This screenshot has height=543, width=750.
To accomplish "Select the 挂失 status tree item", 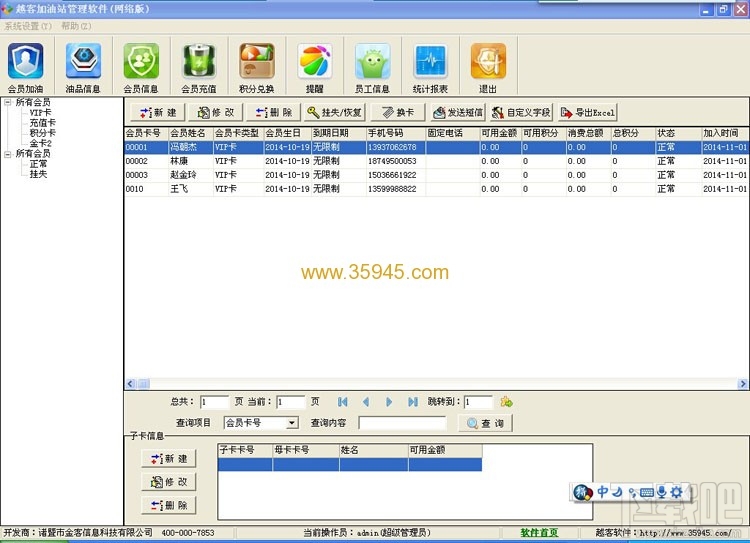I will [38, 174].
